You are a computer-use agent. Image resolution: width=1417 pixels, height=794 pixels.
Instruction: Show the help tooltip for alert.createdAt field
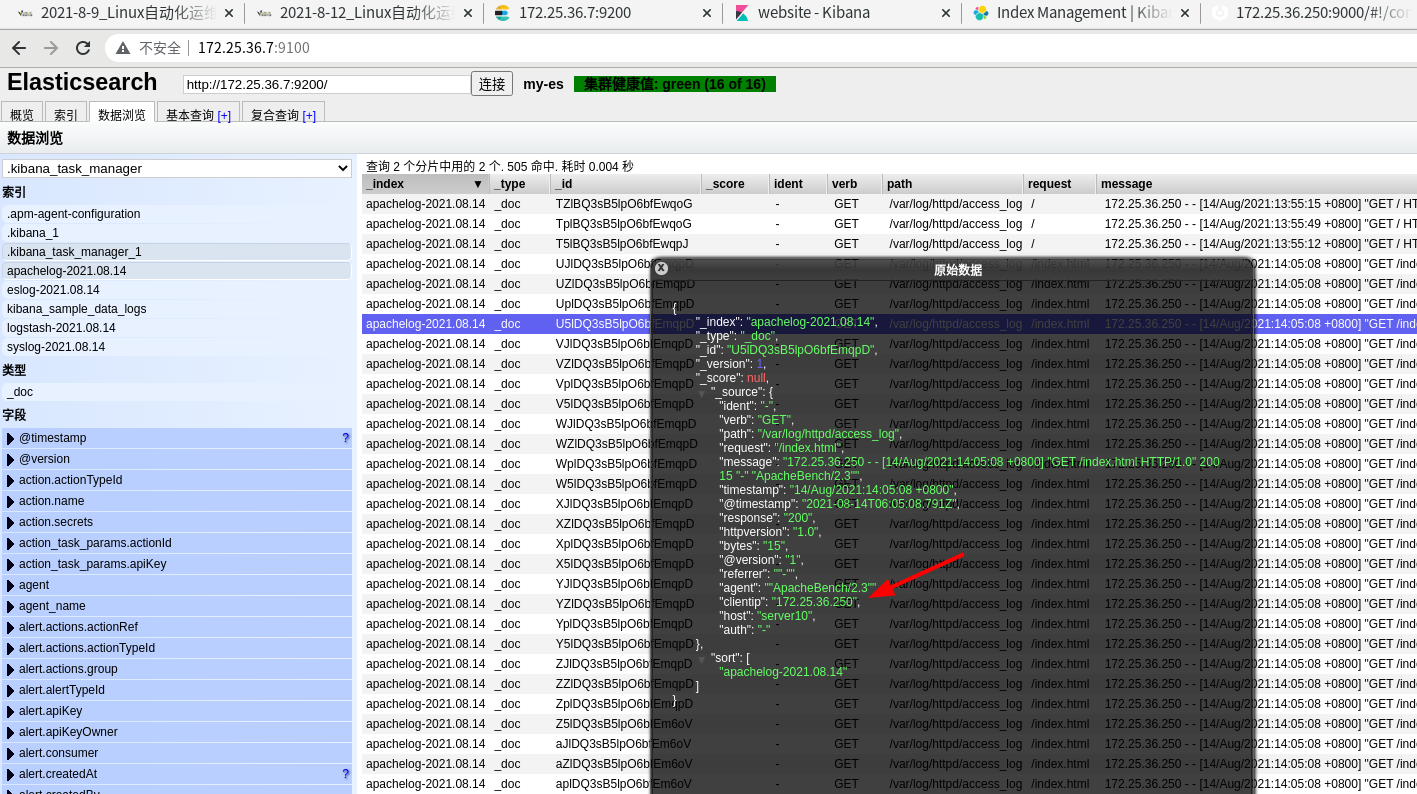point(346,774)
